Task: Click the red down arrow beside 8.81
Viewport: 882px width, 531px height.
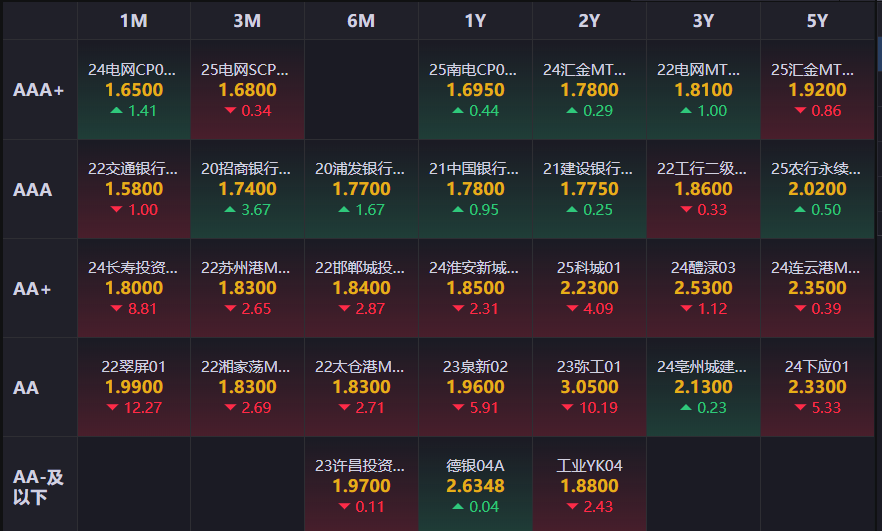Action: 117,309
